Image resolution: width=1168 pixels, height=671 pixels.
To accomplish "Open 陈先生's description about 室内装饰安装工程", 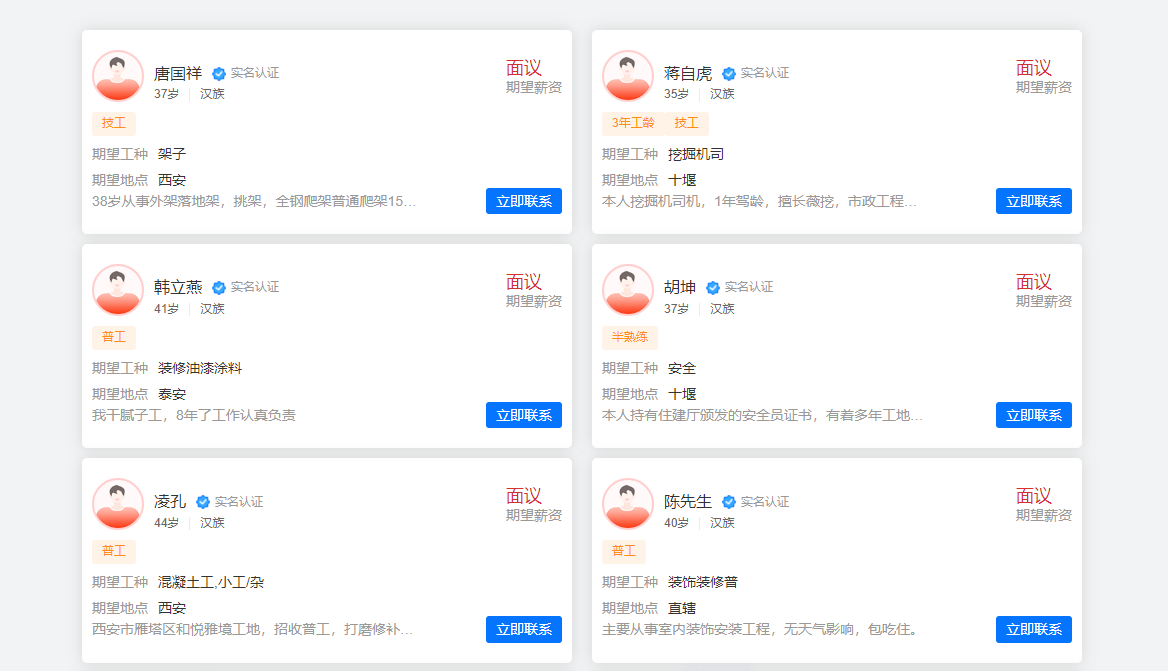I will coord(760,629).
